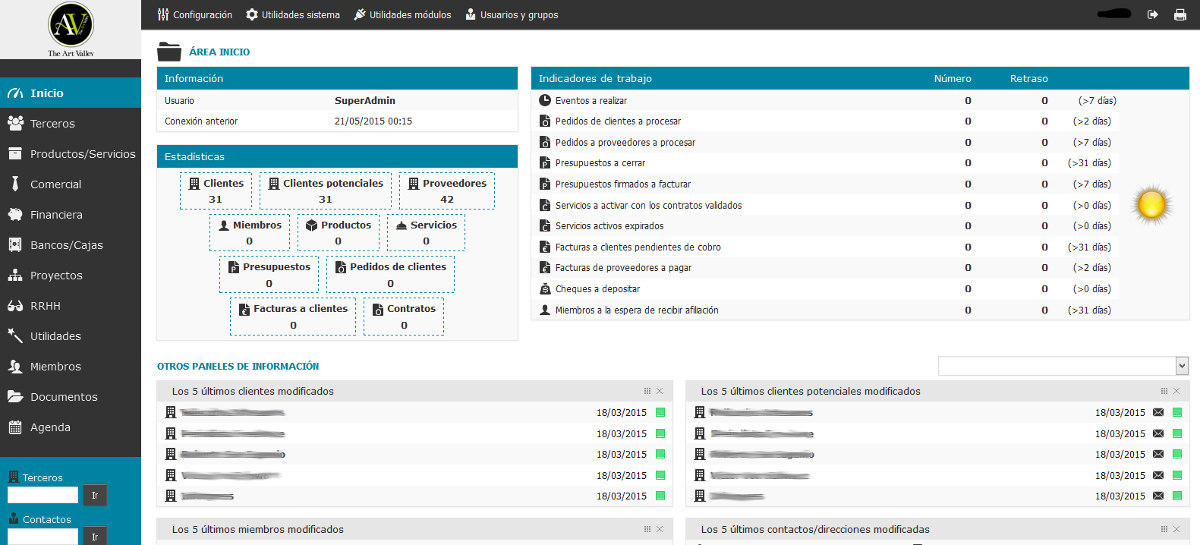
Task: Open the Financiera sidebar section
Action: [70, 215]
